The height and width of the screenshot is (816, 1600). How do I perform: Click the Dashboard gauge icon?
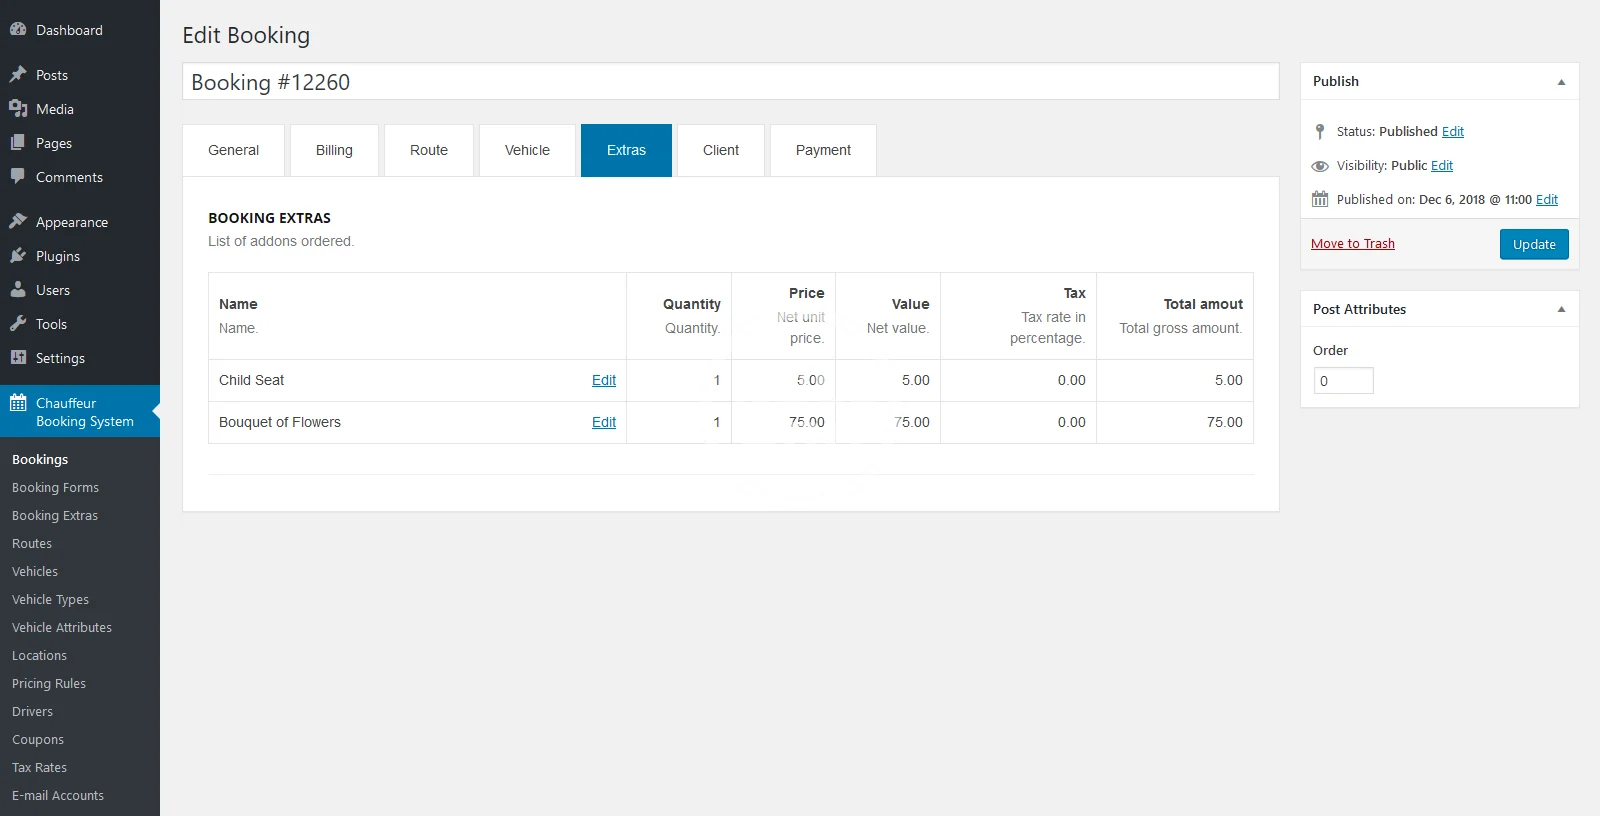18,30
